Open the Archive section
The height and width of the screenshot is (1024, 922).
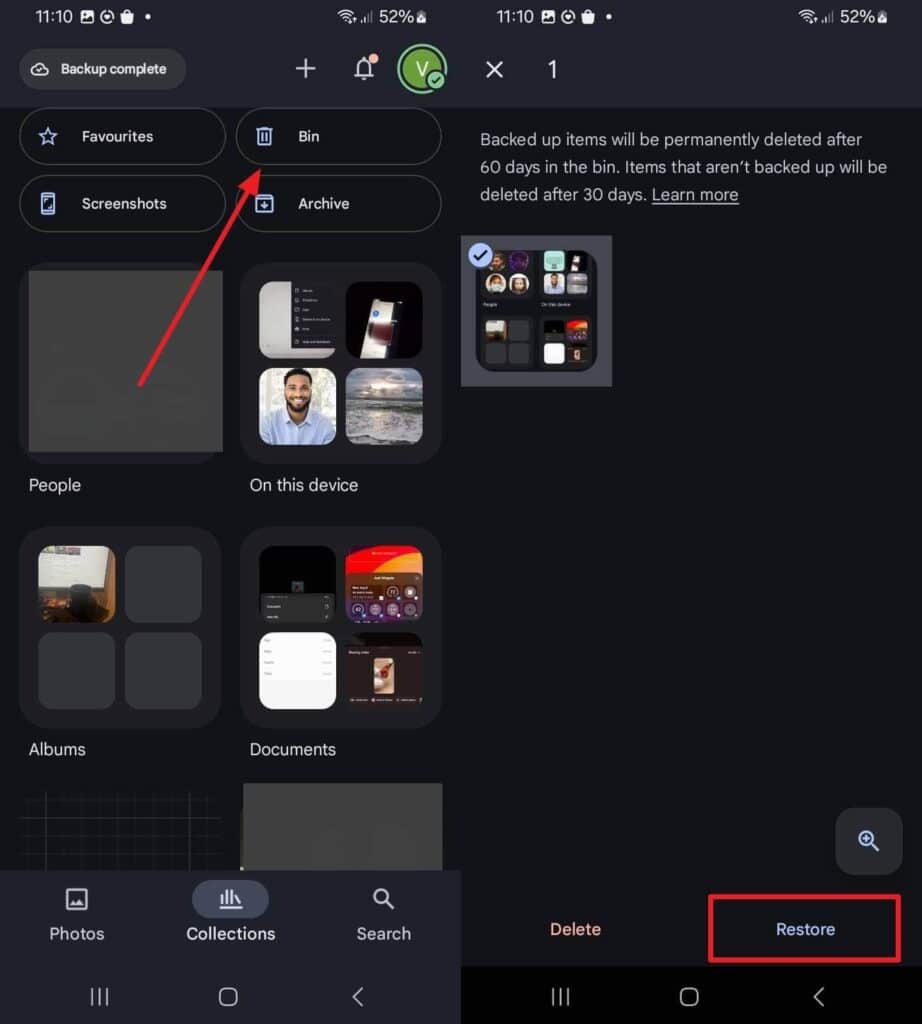pos(338,203)
